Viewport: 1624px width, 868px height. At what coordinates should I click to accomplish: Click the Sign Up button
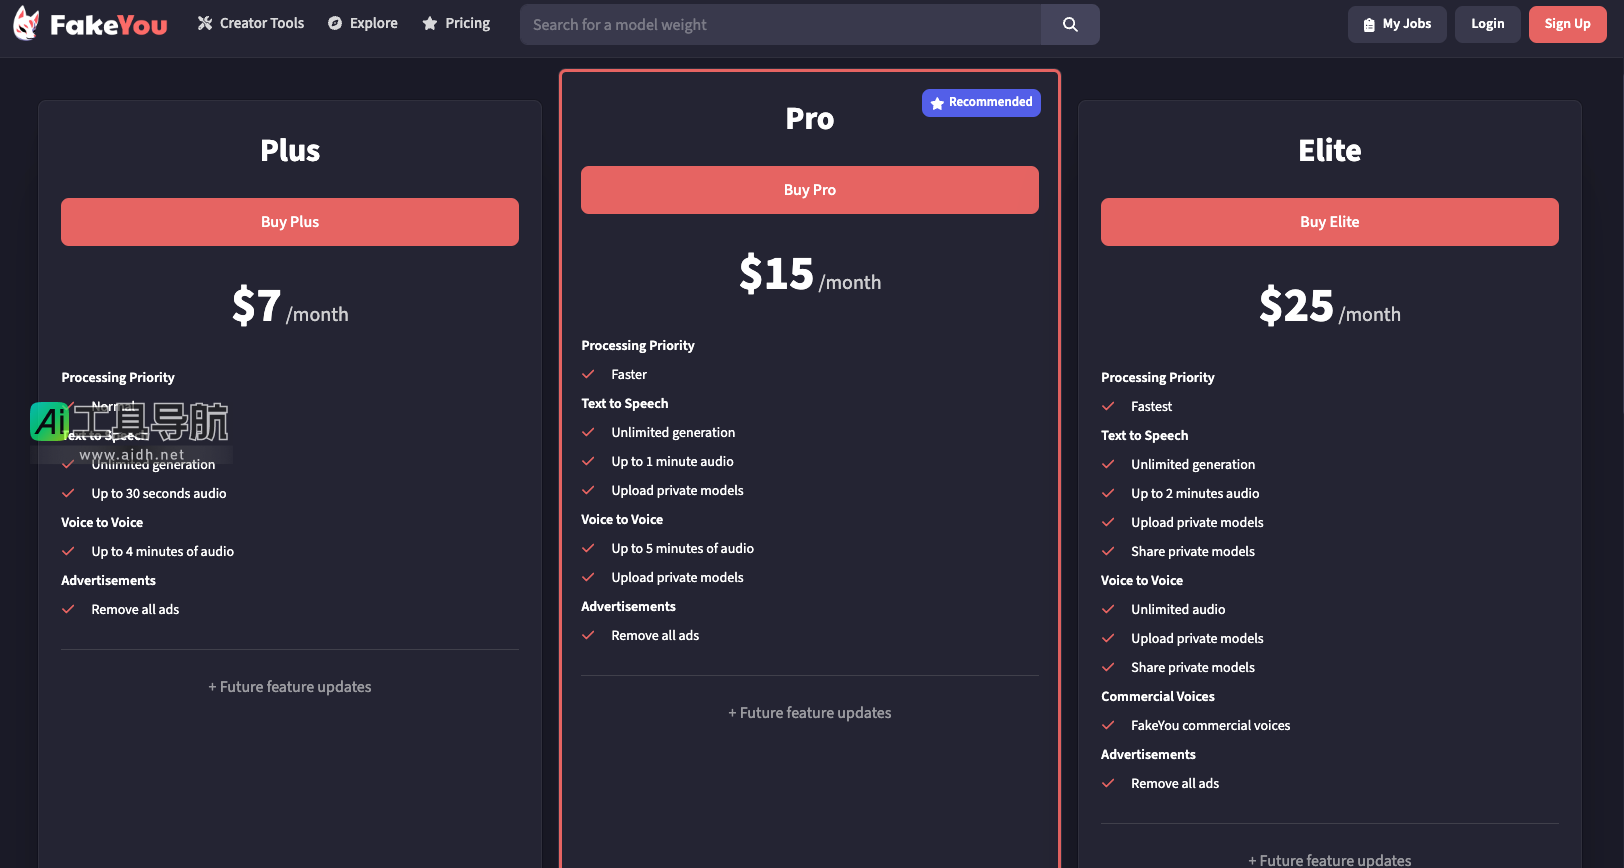point(1567,24)
